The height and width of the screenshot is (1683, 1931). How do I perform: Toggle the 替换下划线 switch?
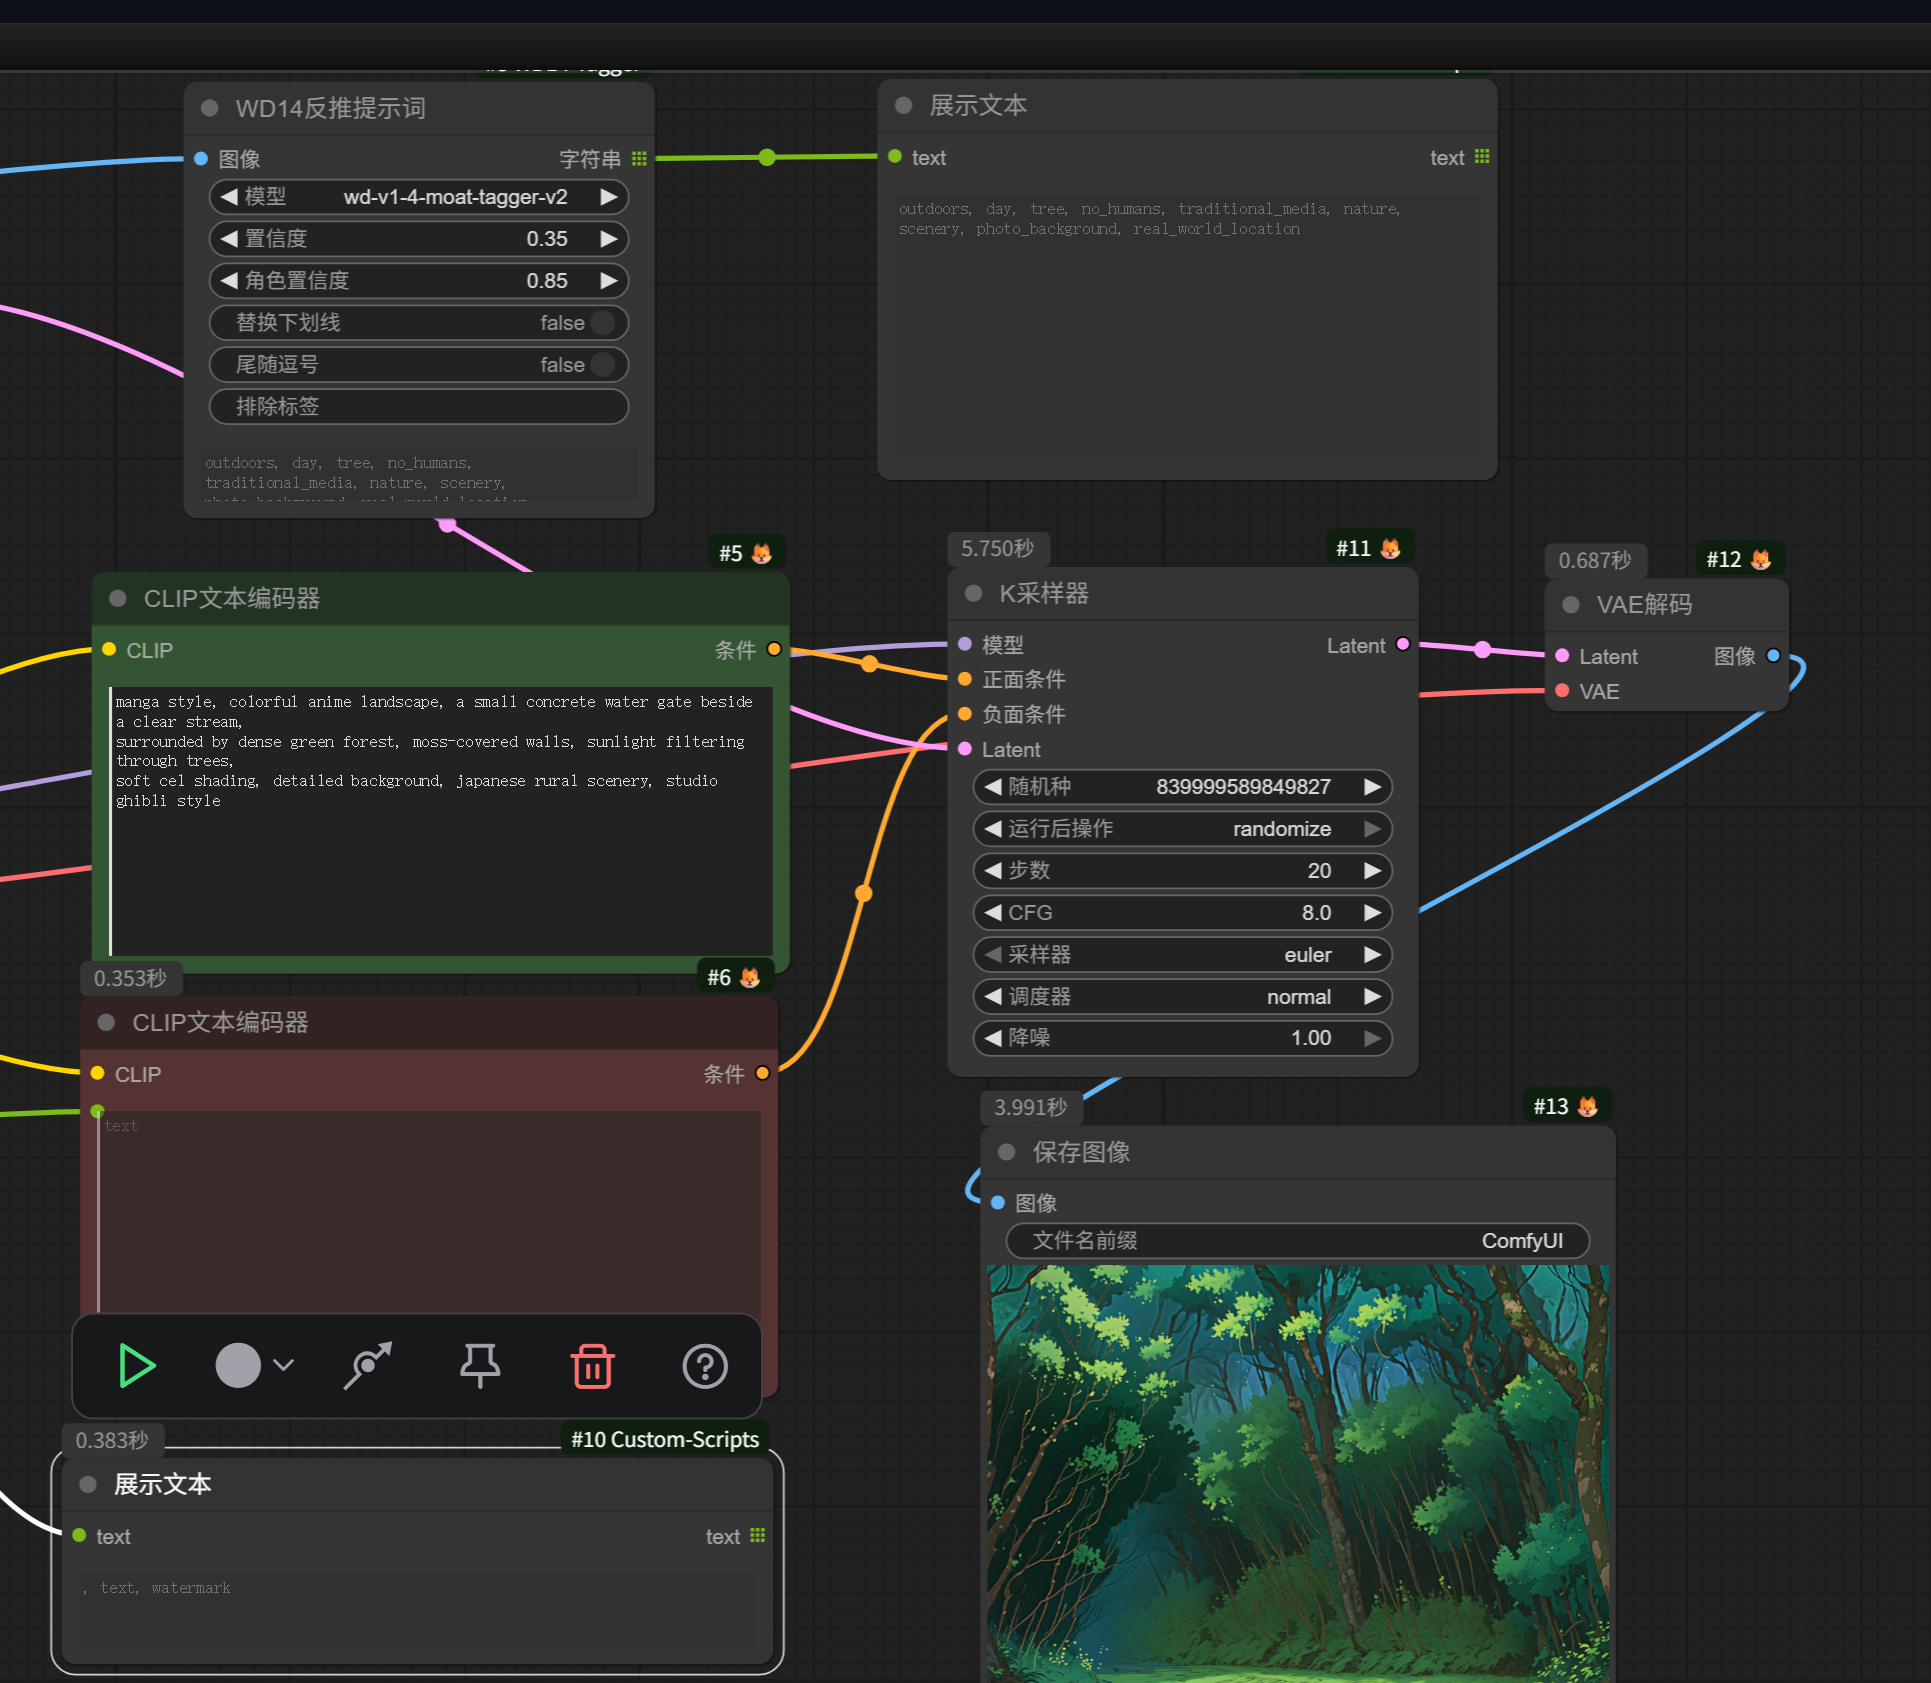[602, 323]
